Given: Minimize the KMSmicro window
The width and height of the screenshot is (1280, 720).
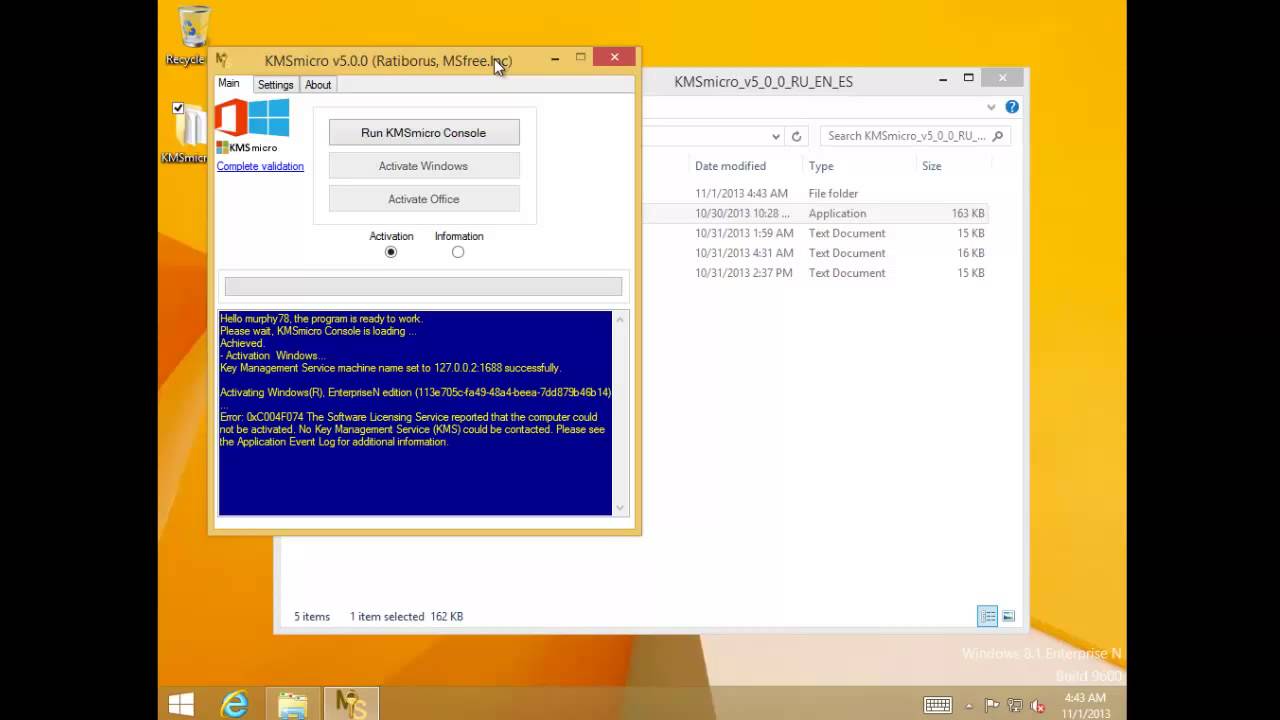Looking at the screenshot, I should click(555, 59).
